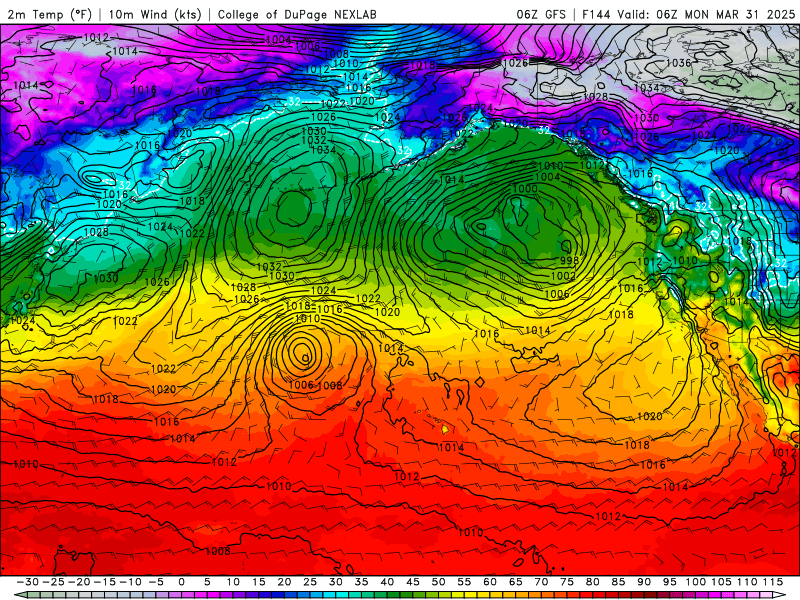The image size is (800, 600).
Task: Select the 80 degree legend label
Action: (x=592, y=582)
